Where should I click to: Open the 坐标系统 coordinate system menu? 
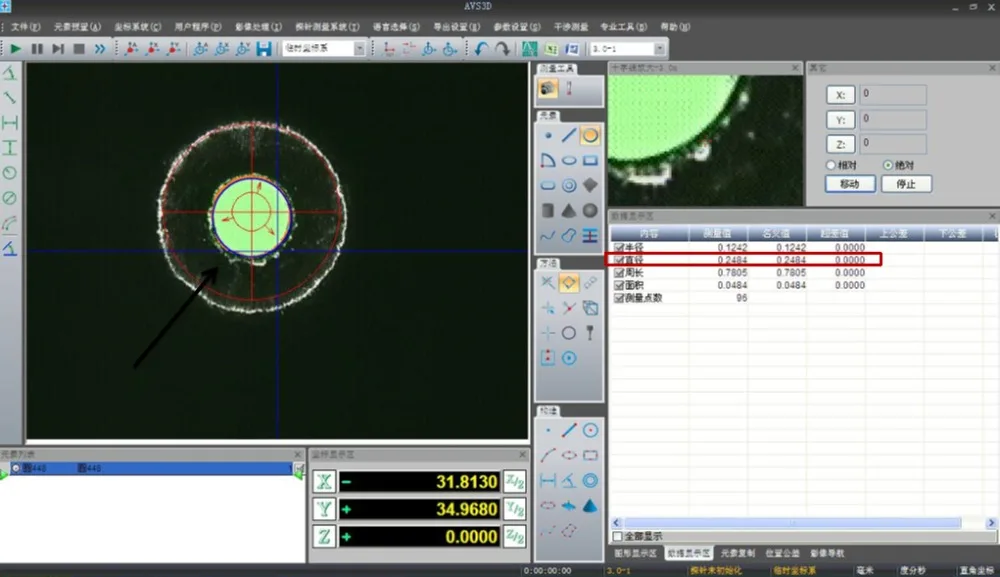click(138, 27)
